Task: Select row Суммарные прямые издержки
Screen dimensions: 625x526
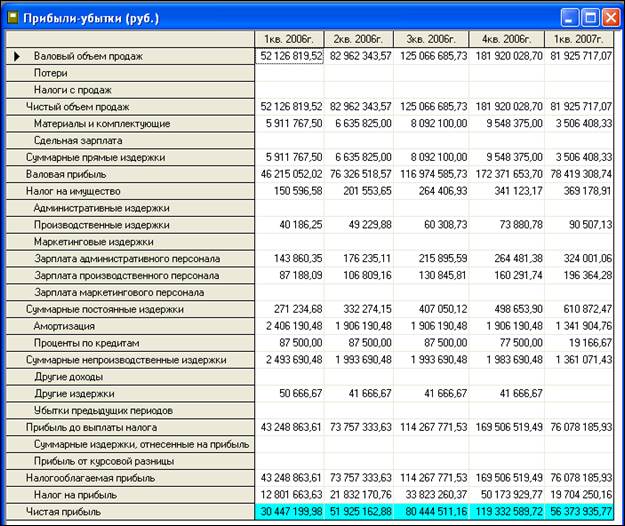Action: point(130,157)
